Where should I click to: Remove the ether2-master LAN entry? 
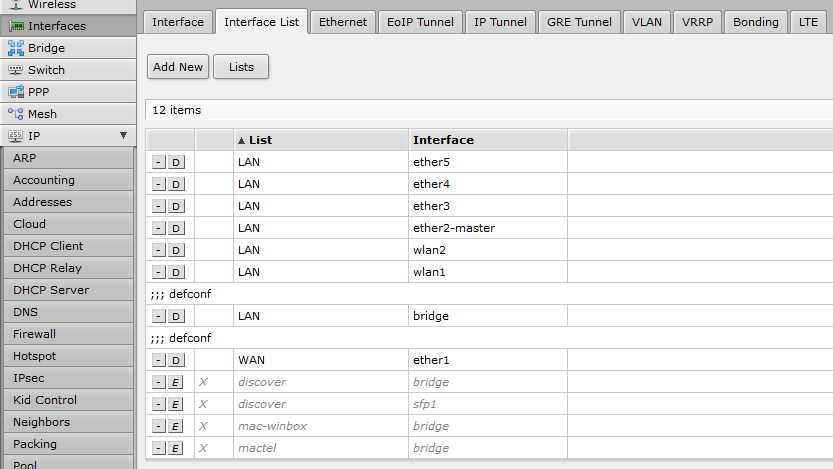(x=158, y=228)
